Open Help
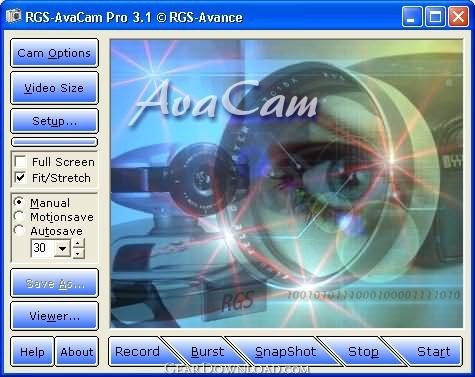The image size is (475, 377). point(32,352)
